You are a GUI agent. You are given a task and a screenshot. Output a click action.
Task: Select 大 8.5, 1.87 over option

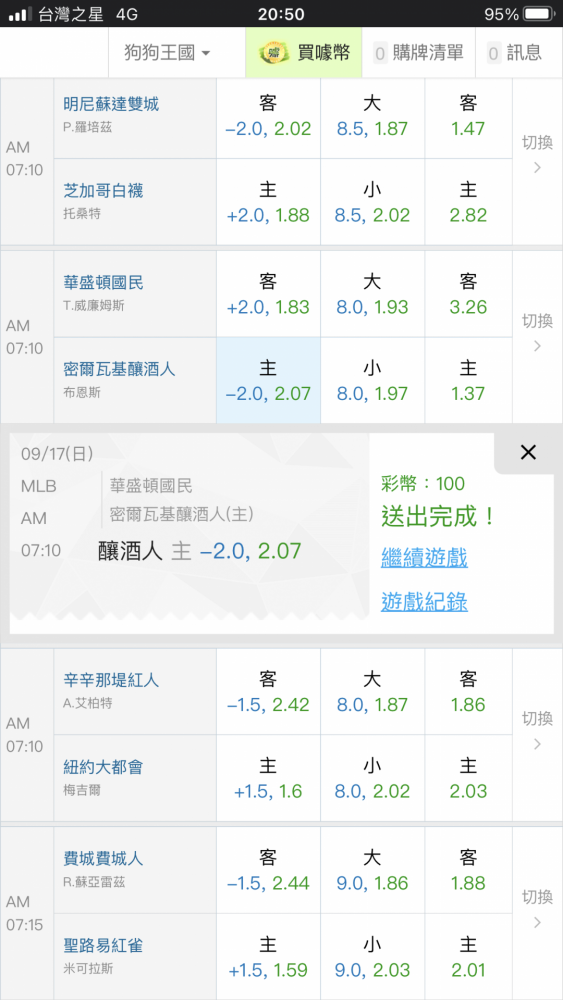(x=372, y=117)
